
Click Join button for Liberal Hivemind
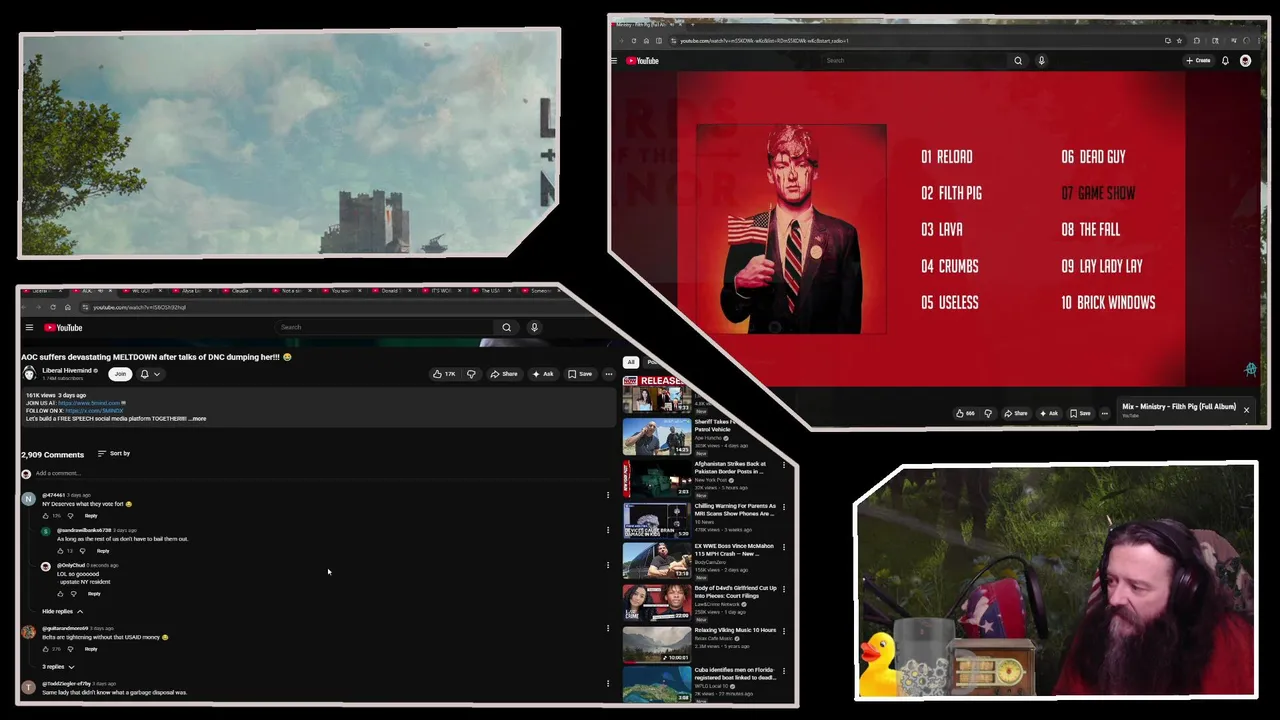tap(120, 374)
